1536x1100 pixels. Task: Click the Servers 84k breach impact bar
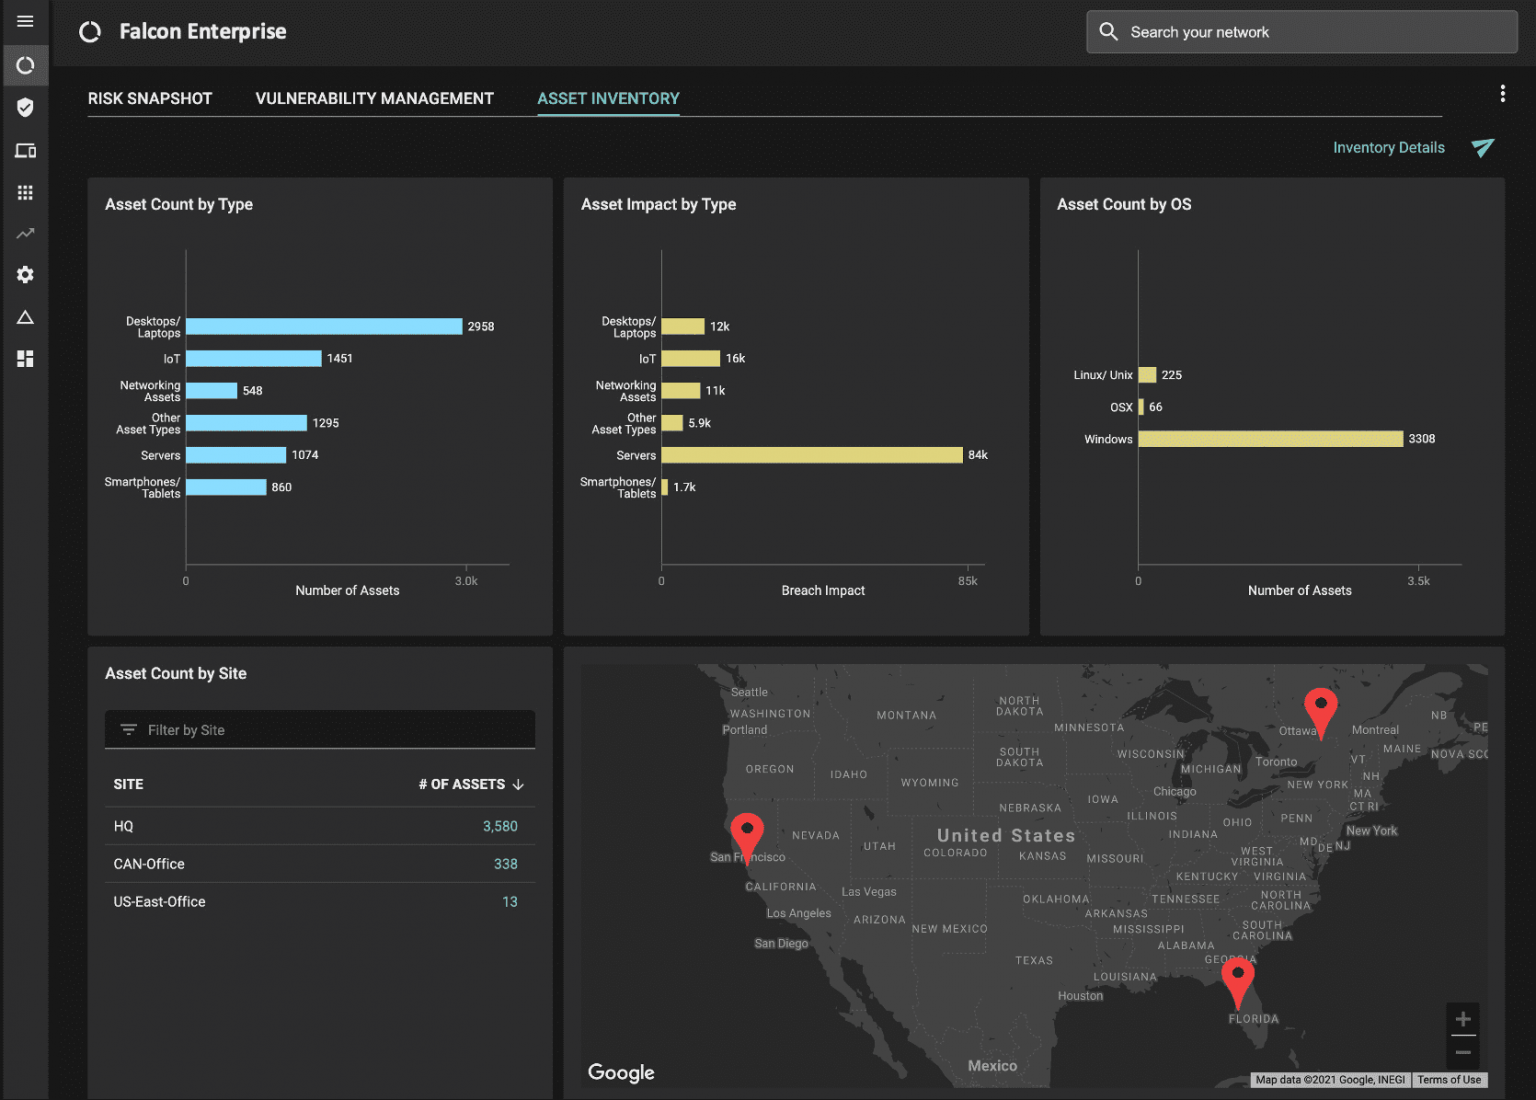coord(811,455)
